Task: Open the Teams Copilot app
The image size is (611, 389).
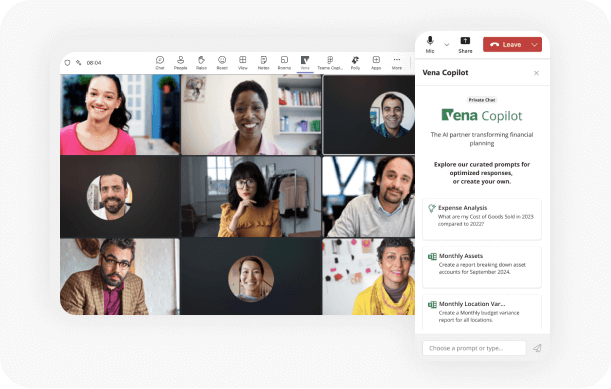Action: click(330, 62)
